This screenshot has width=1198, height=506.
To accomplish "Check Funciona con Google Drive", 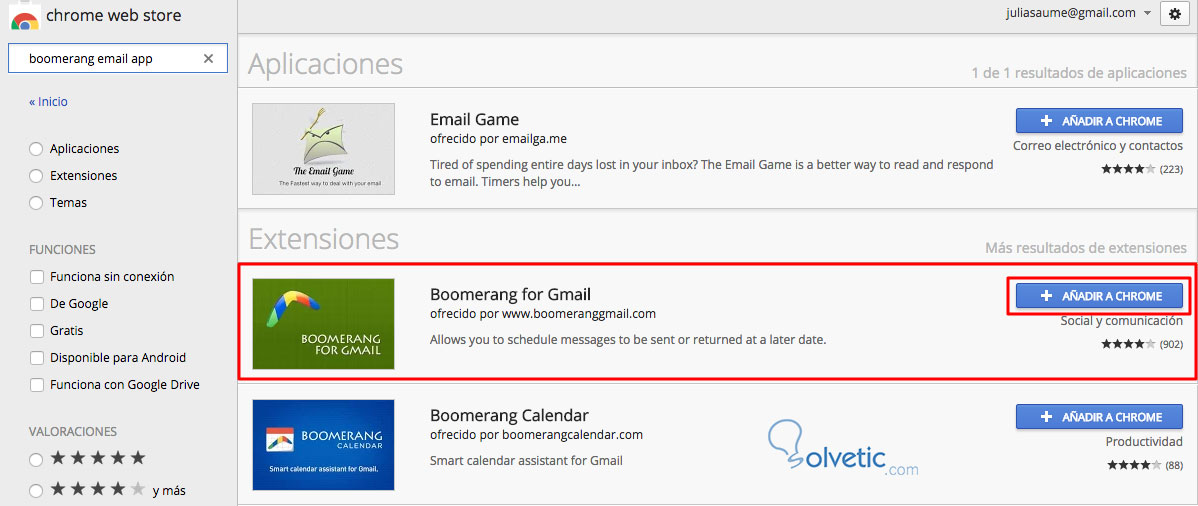I will [36, 384].
